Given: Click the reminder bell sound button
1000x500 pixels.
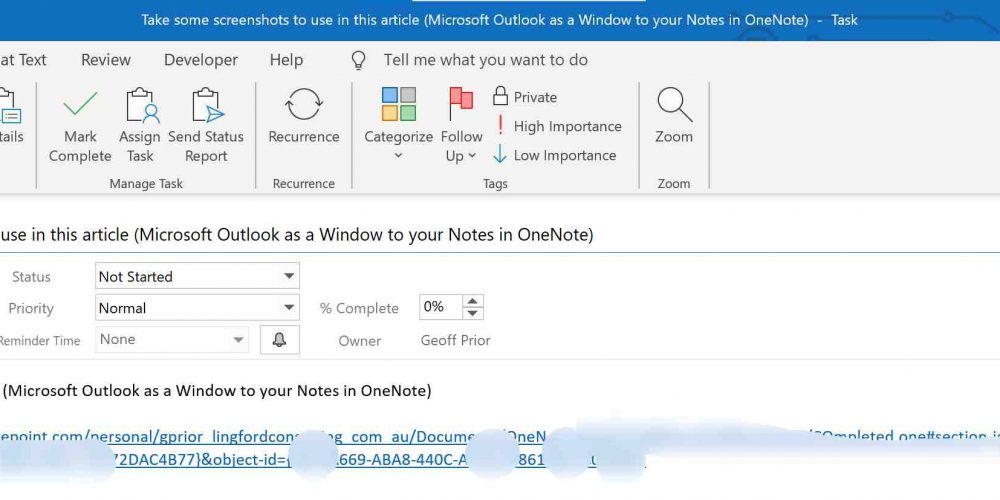Looking at the screenshot, I should (279, 340).
